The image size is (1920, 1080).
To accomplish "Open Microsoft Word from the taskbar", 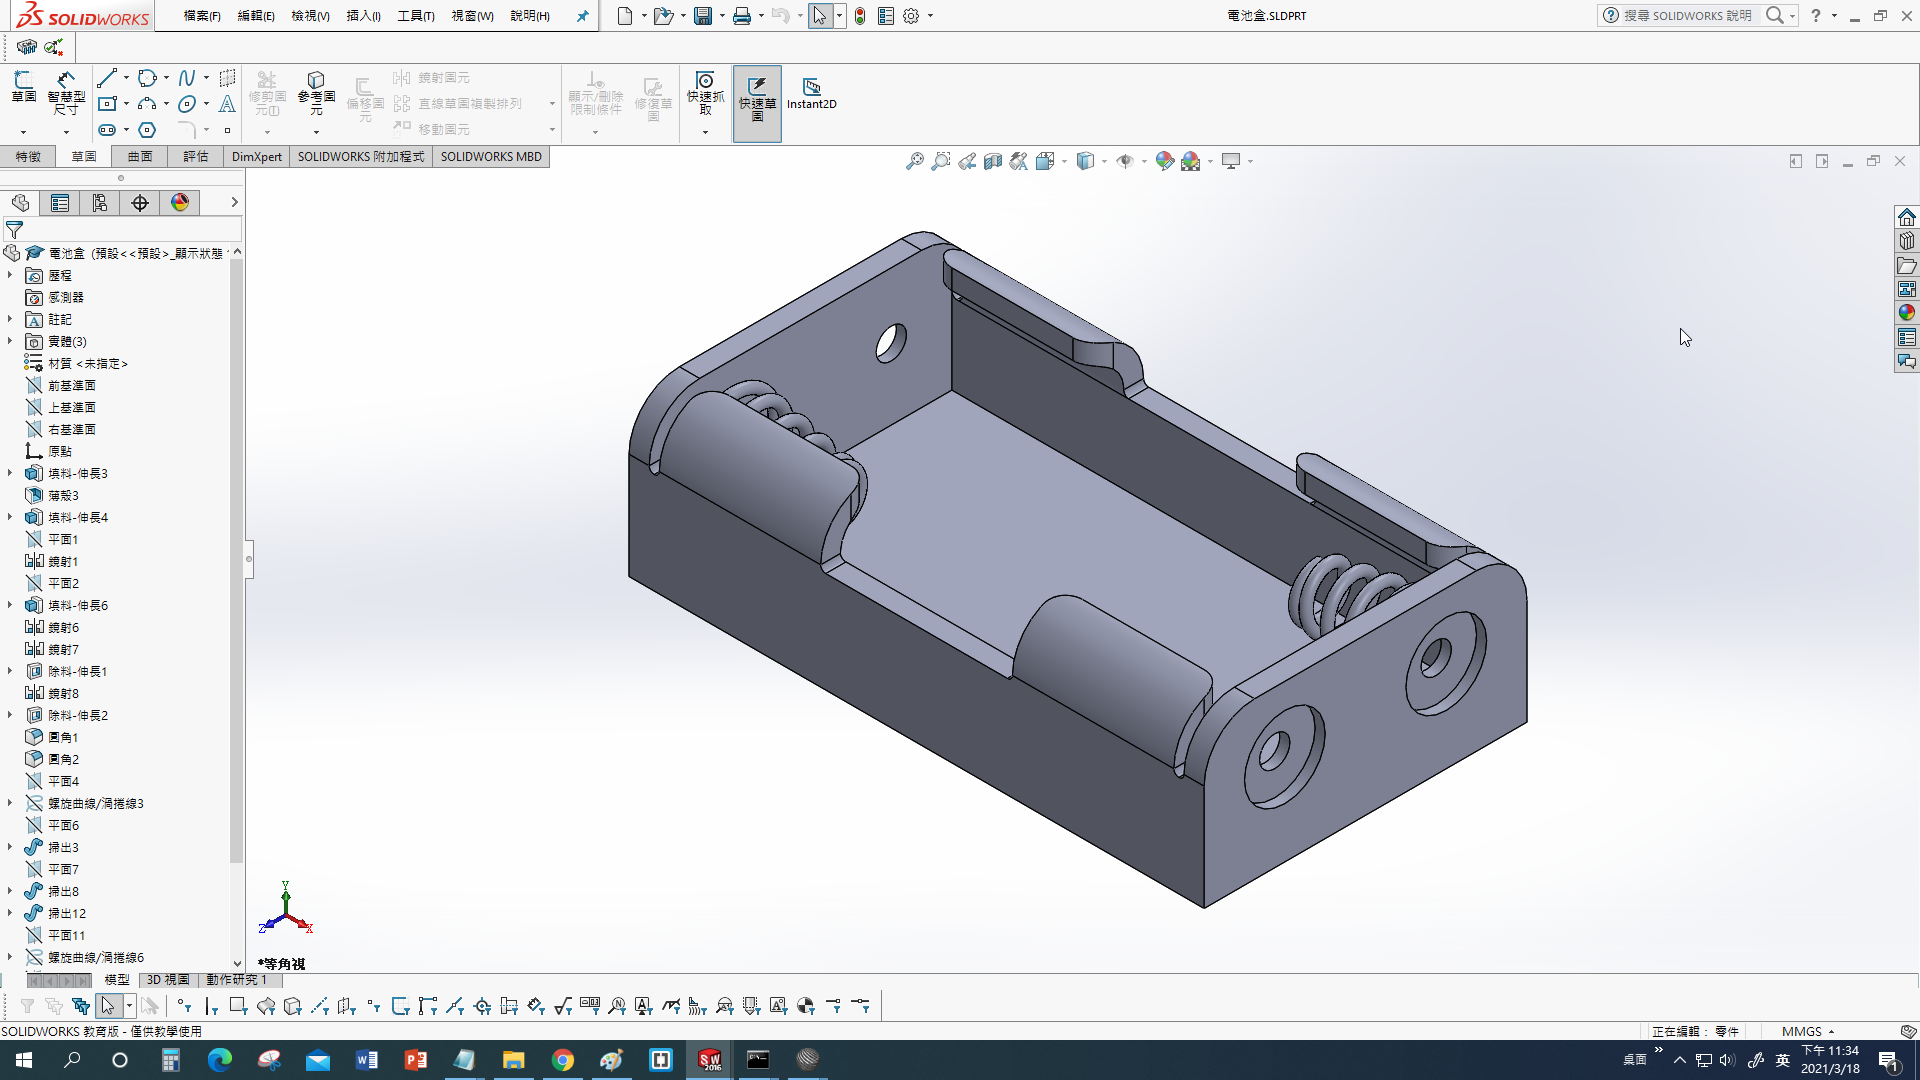I will [367, 1060].
